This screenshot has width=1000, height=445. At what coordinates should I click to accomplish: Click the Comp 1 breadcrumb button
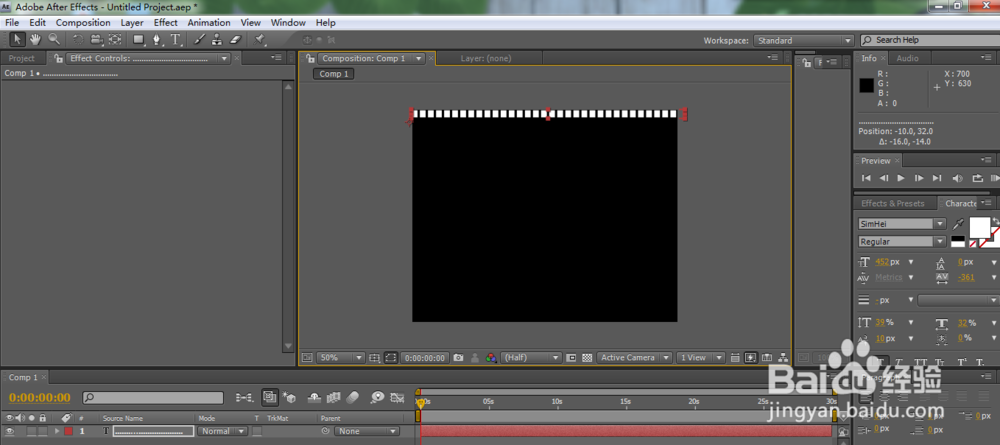(x=334, y=74)
